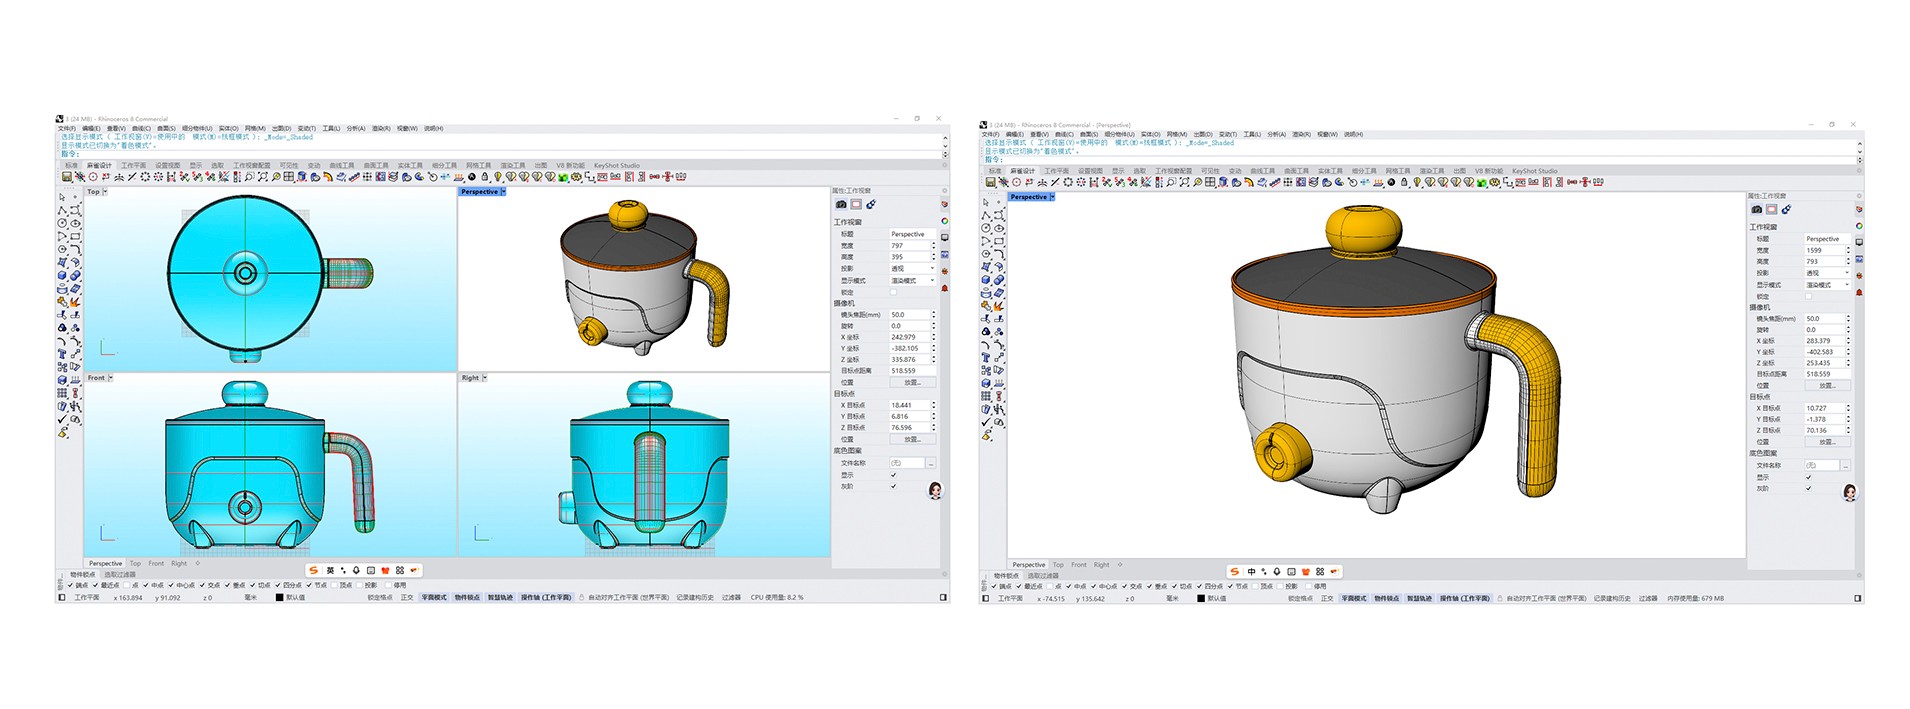
Task: Click the Save icon in left window toolbar
Action: point(67,177)
